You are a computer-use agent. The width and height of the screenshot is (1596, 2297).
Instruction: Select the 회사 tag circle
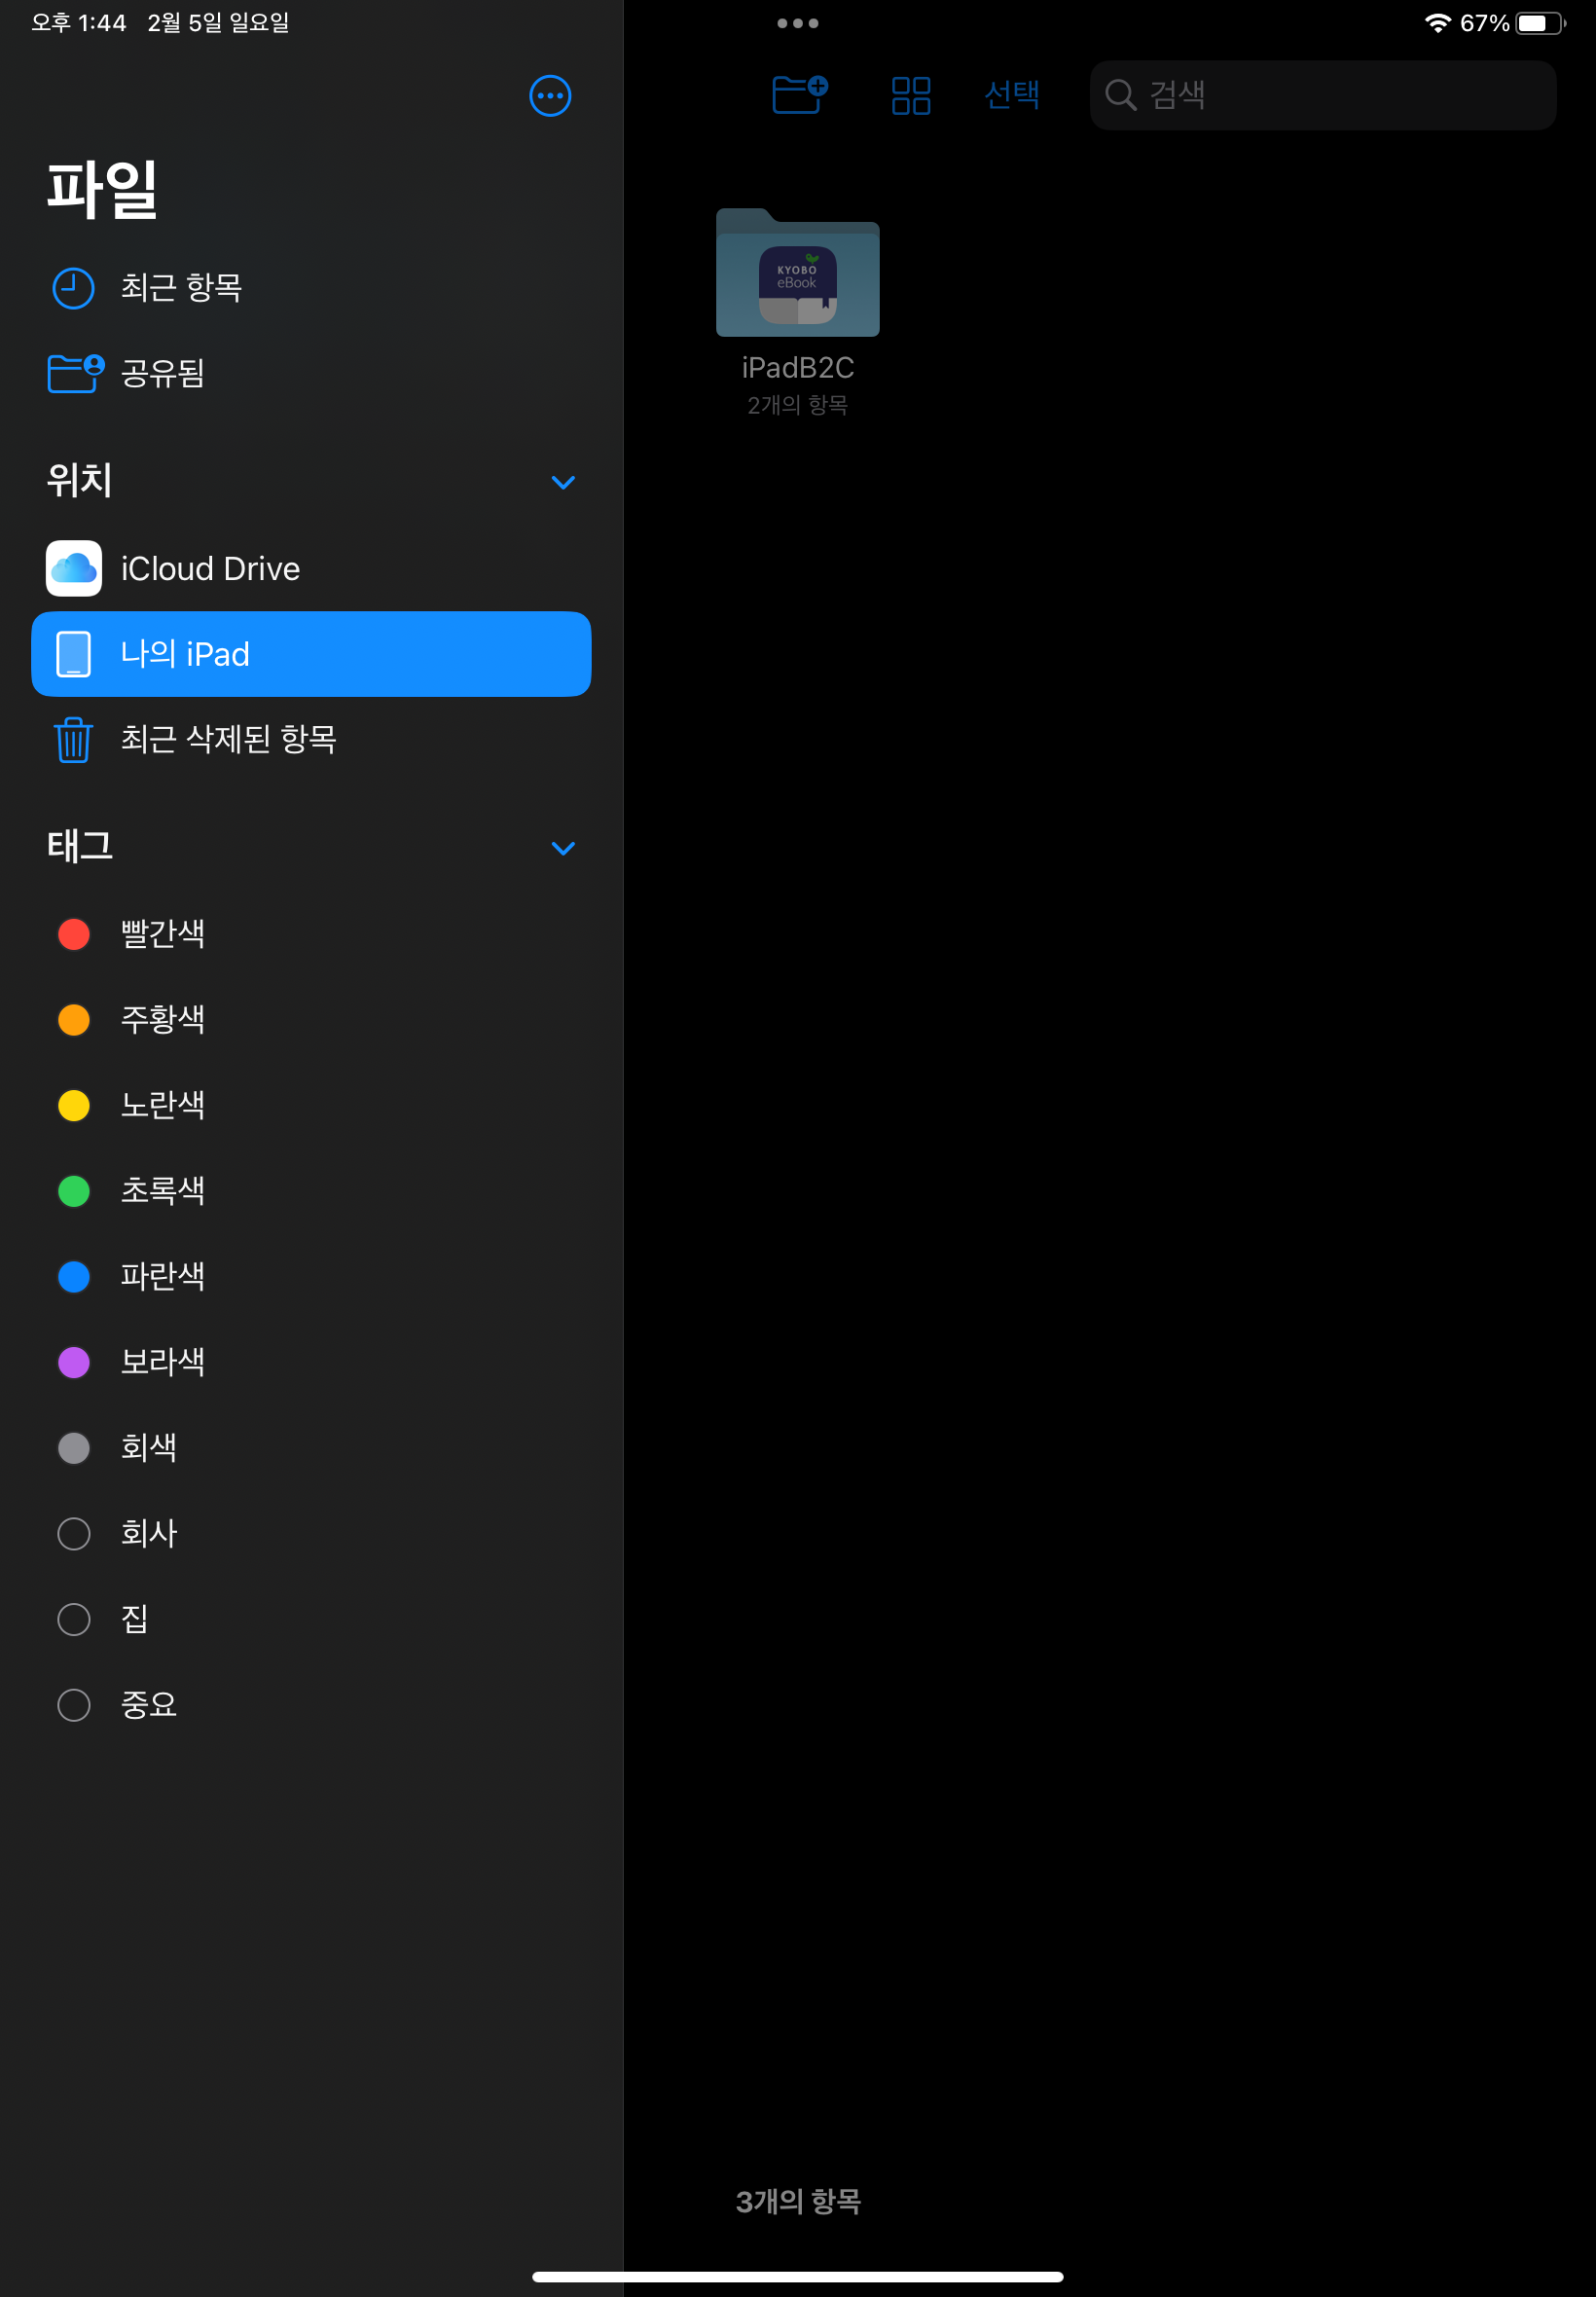74,1533
